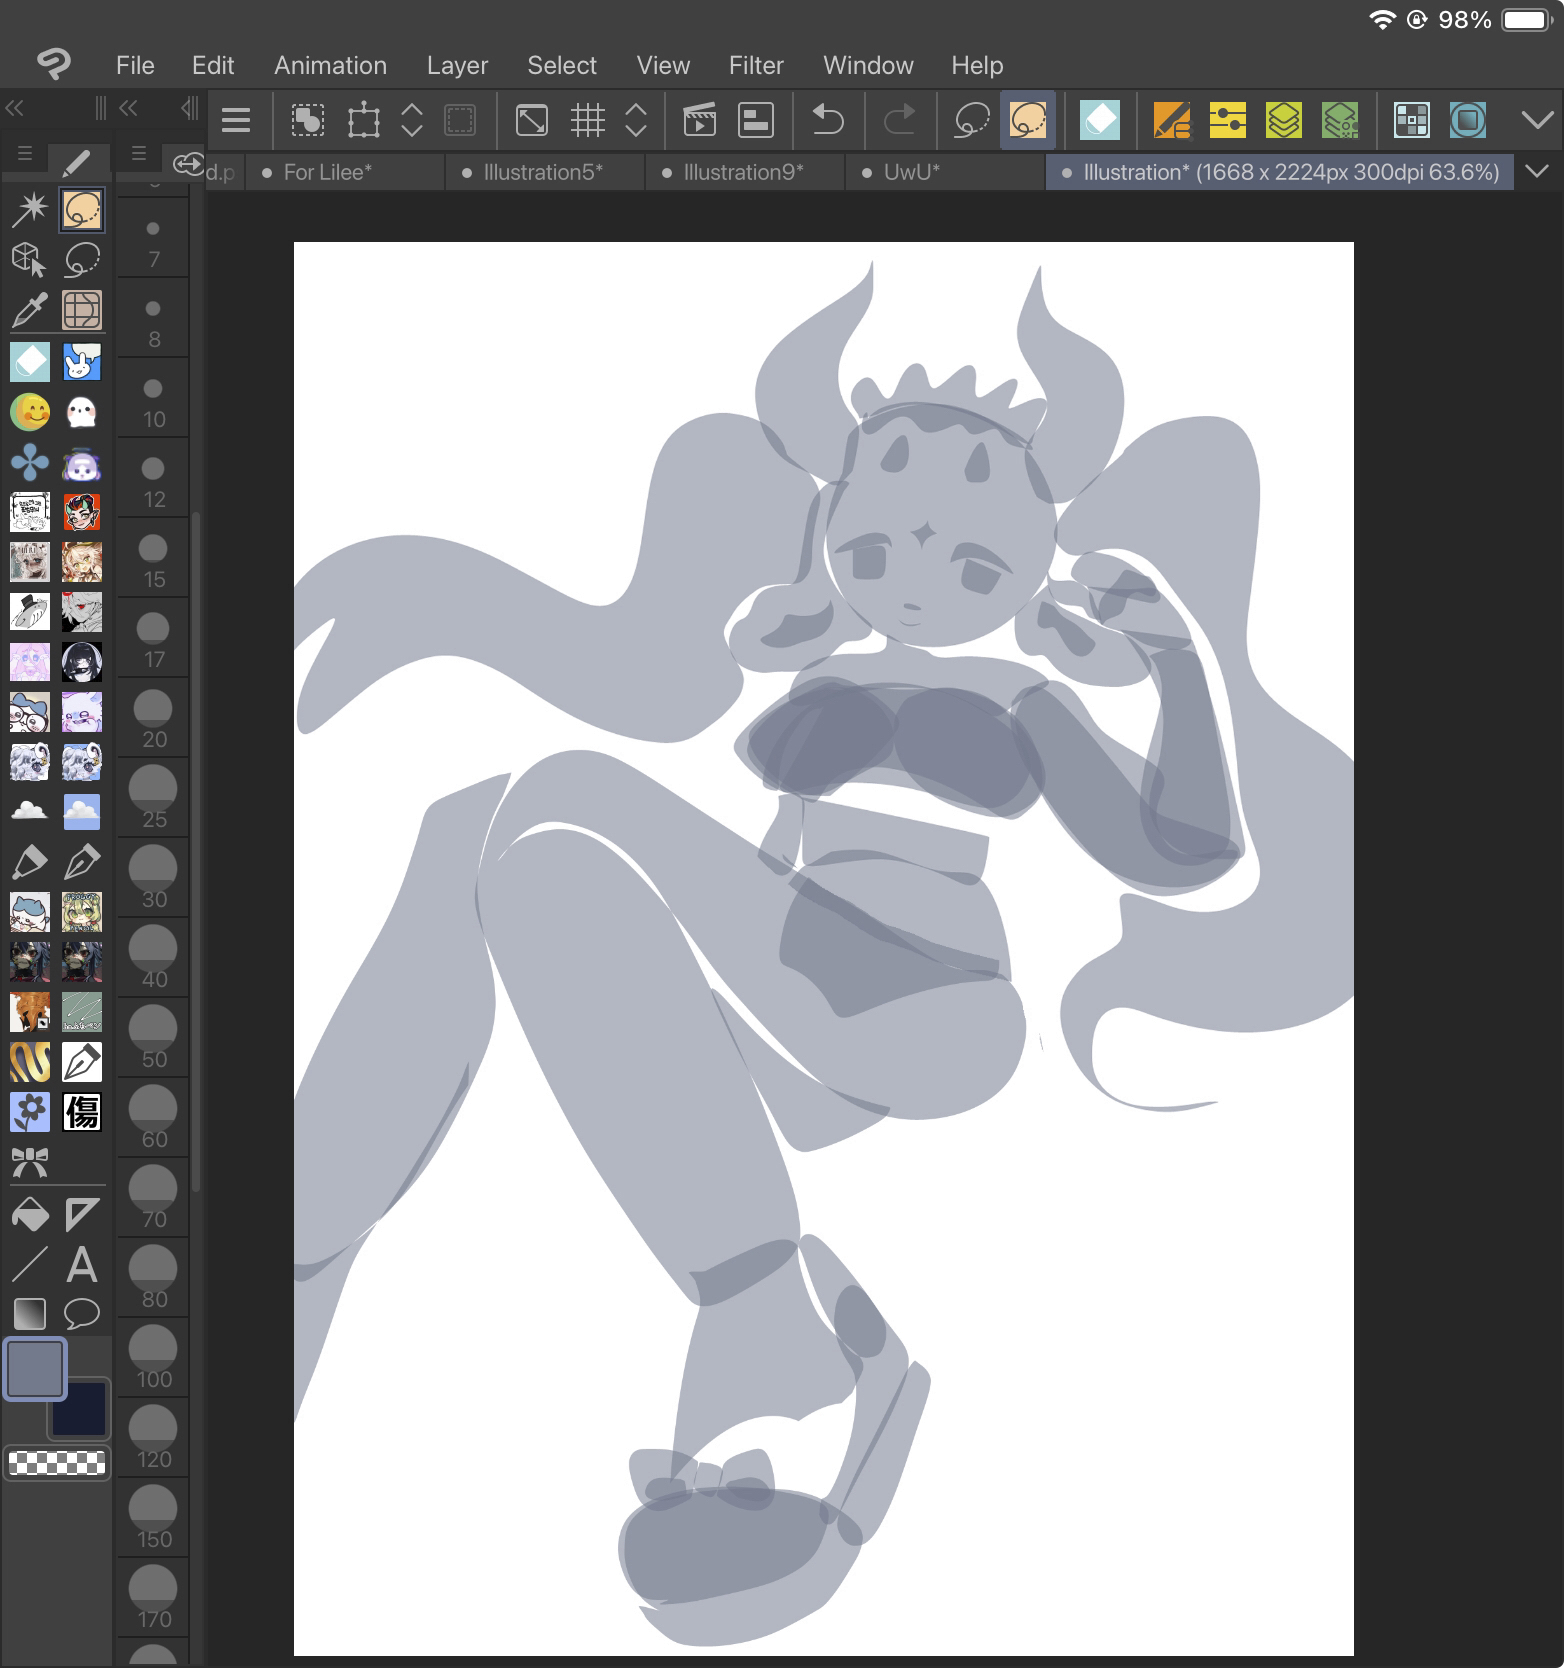Collapse the tool palette with double arrows
This screenshot has width=1564, height=1668.
pos(15,108)
